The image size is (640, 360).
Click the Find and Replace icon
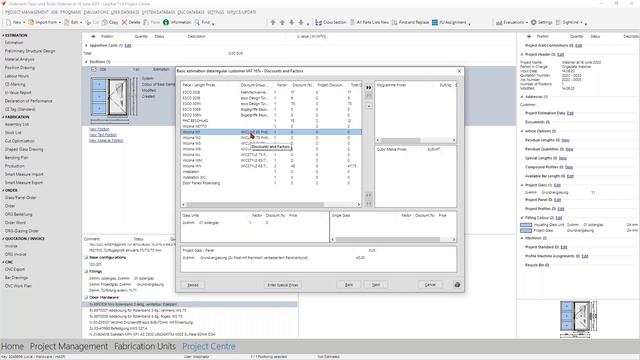click(x=394, y=22)
